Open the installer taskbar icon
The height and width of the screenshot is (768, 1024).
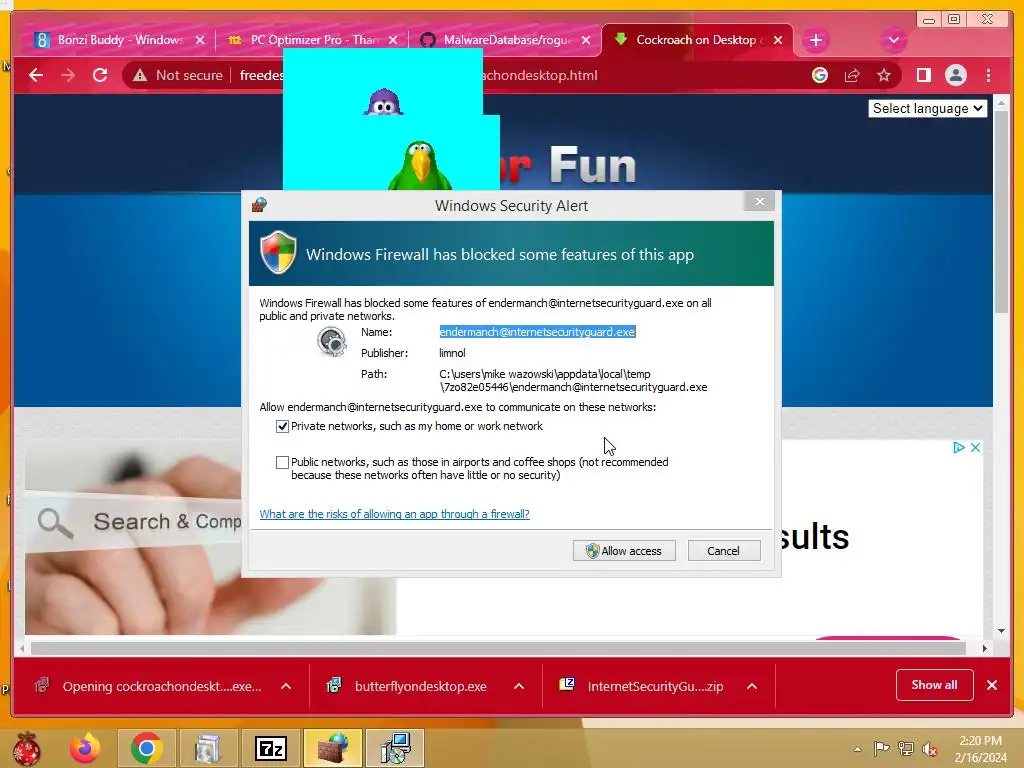tap(395, 748)
